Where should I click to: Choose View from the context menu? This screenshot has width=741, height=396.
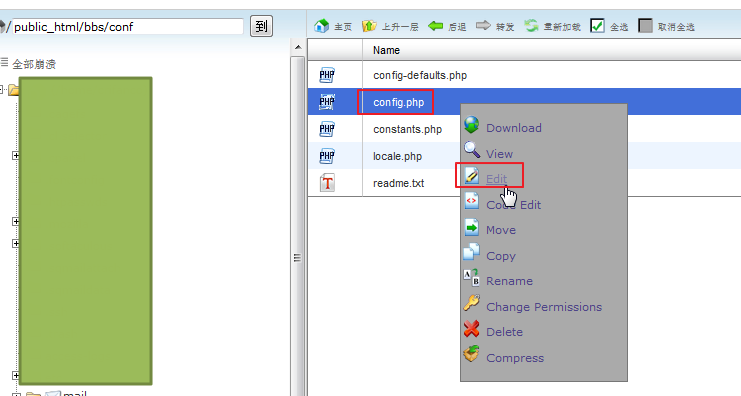click(x=499, y=154)
